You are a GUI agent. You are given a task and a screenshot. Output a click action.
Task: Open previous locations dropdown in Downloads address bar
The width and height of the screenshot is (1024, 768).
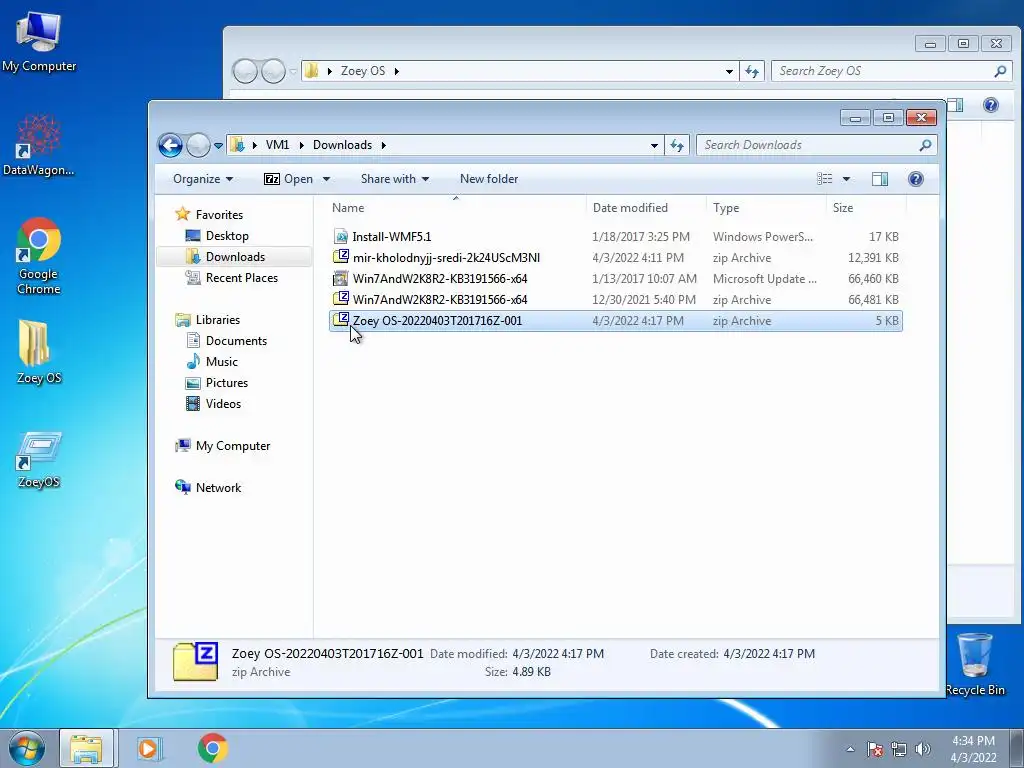tap(654, 145)
